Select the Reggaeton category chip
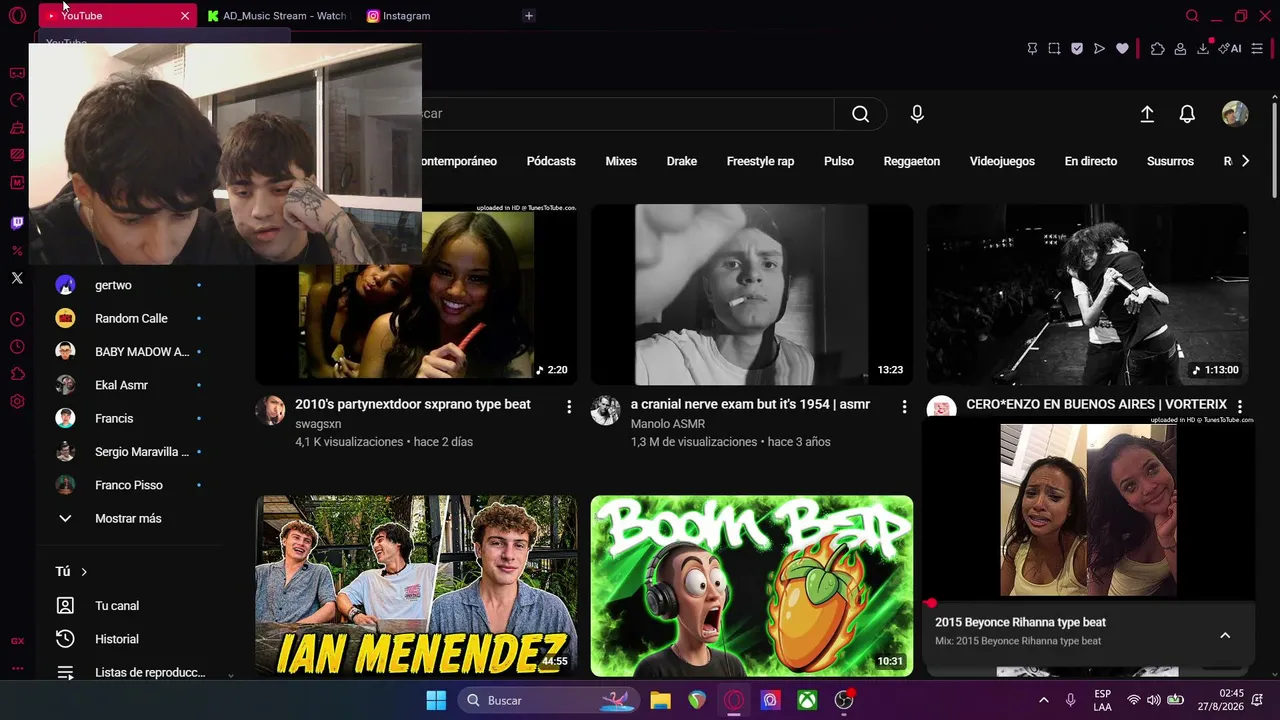 [912, 161]
